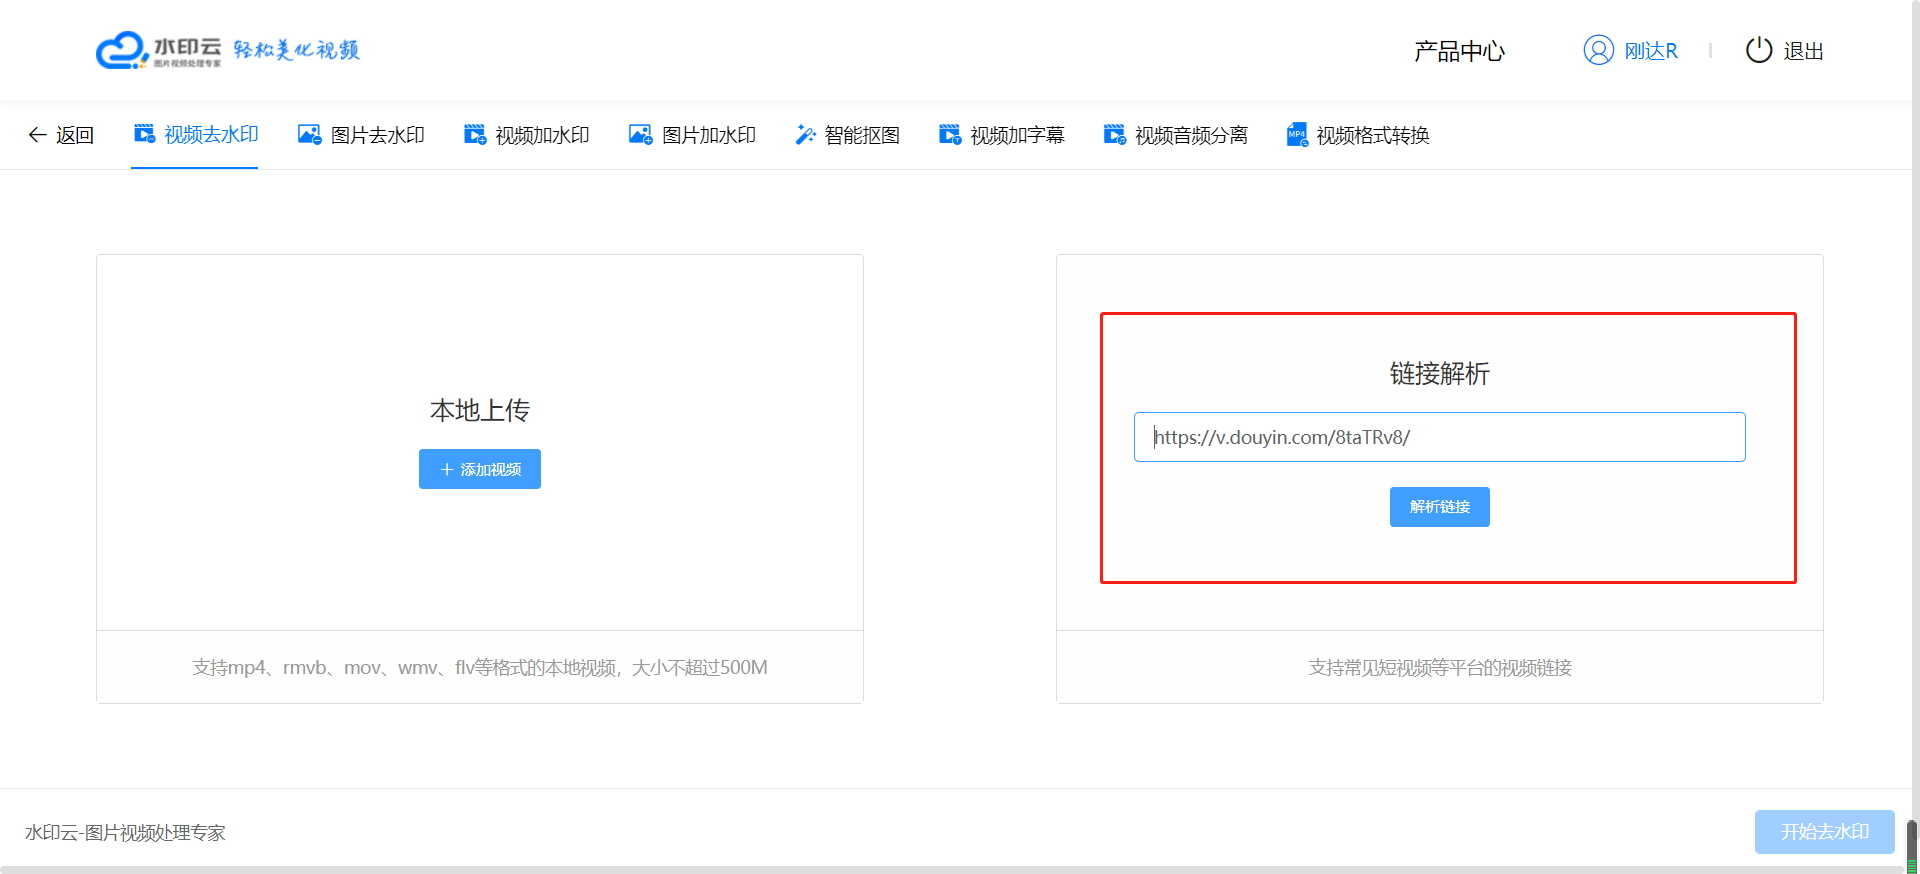Go to the 智能抠图 tab
1920x874 pixels.
(x=847, y=135)
